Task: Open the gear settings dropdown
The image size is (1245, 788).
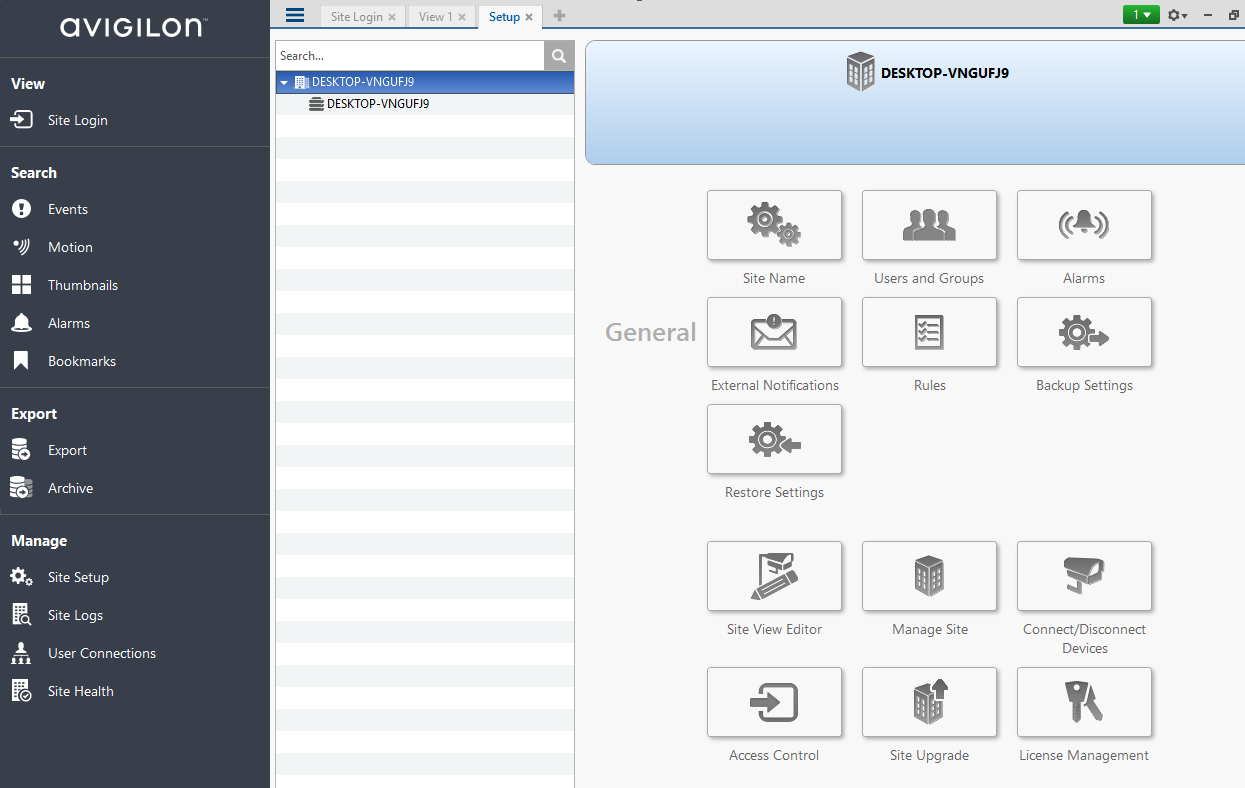Action: tap(1177, 15)
